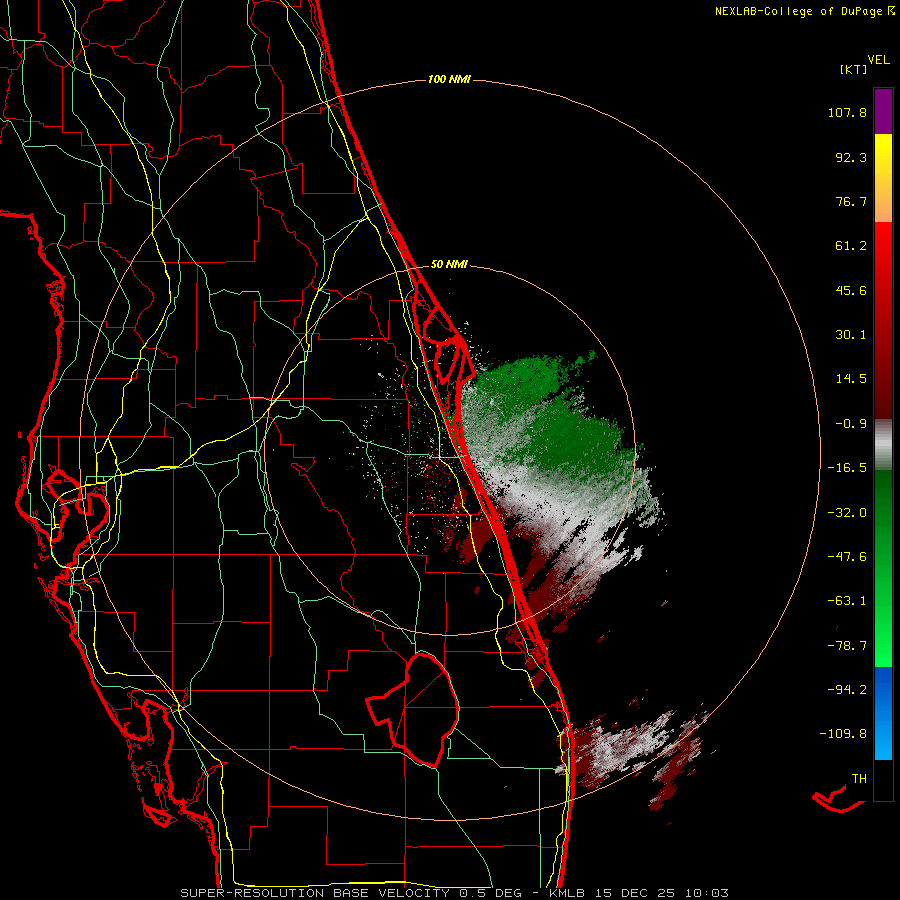Image resolution: width=900 pixels, height=900 pixels.
Task: Click the -78.7 velocity scale value
Action: [x=847, y=645]
